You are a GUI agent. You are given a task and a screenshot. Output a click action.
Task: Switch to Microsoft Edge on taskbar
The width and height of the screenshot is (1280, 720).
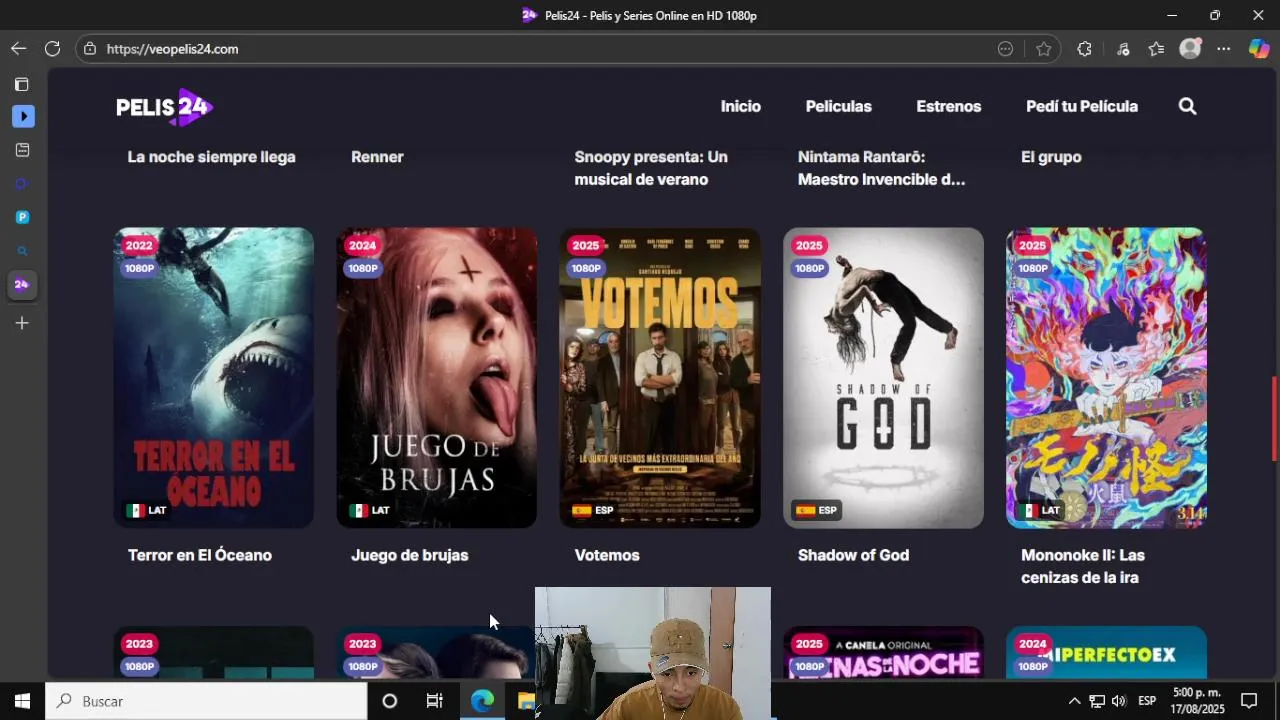click(482, 701)
